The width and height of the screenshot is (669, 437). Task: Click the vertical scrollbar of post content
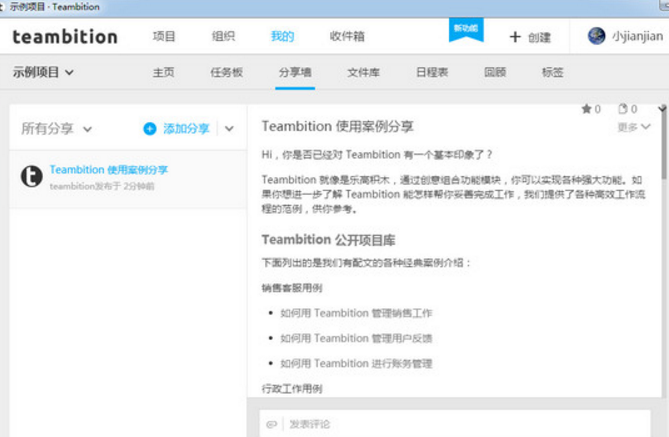[665, 145]
